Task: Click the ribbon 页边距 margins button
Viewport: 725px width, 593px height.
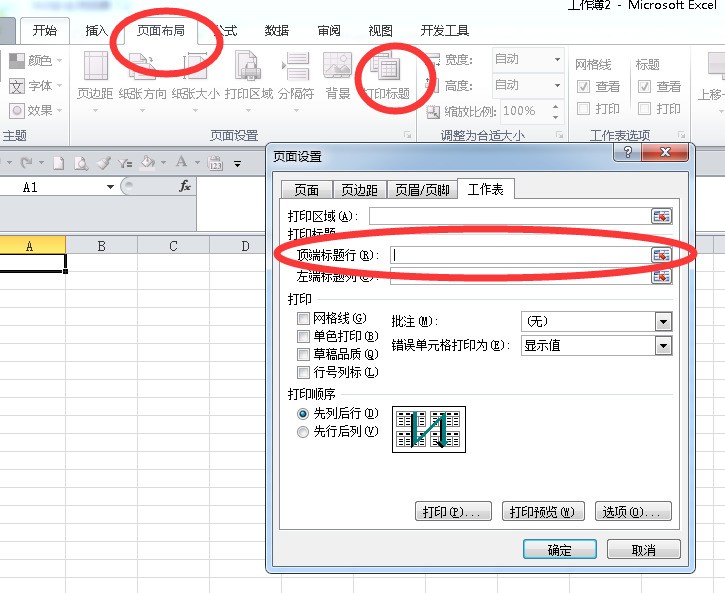Action: click(x=95, y=81)
